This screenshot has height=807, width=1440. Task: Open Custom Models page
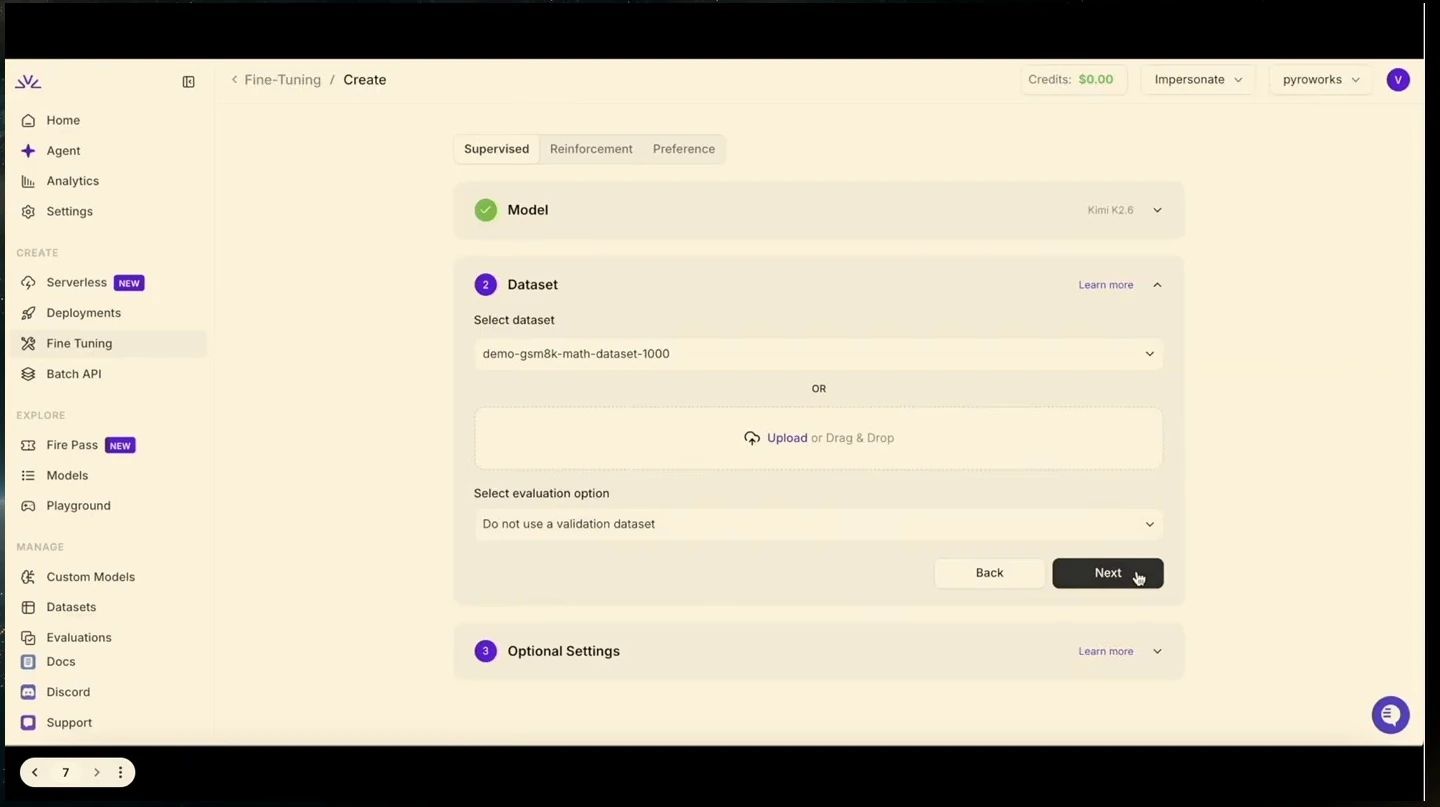coord(90,577)
